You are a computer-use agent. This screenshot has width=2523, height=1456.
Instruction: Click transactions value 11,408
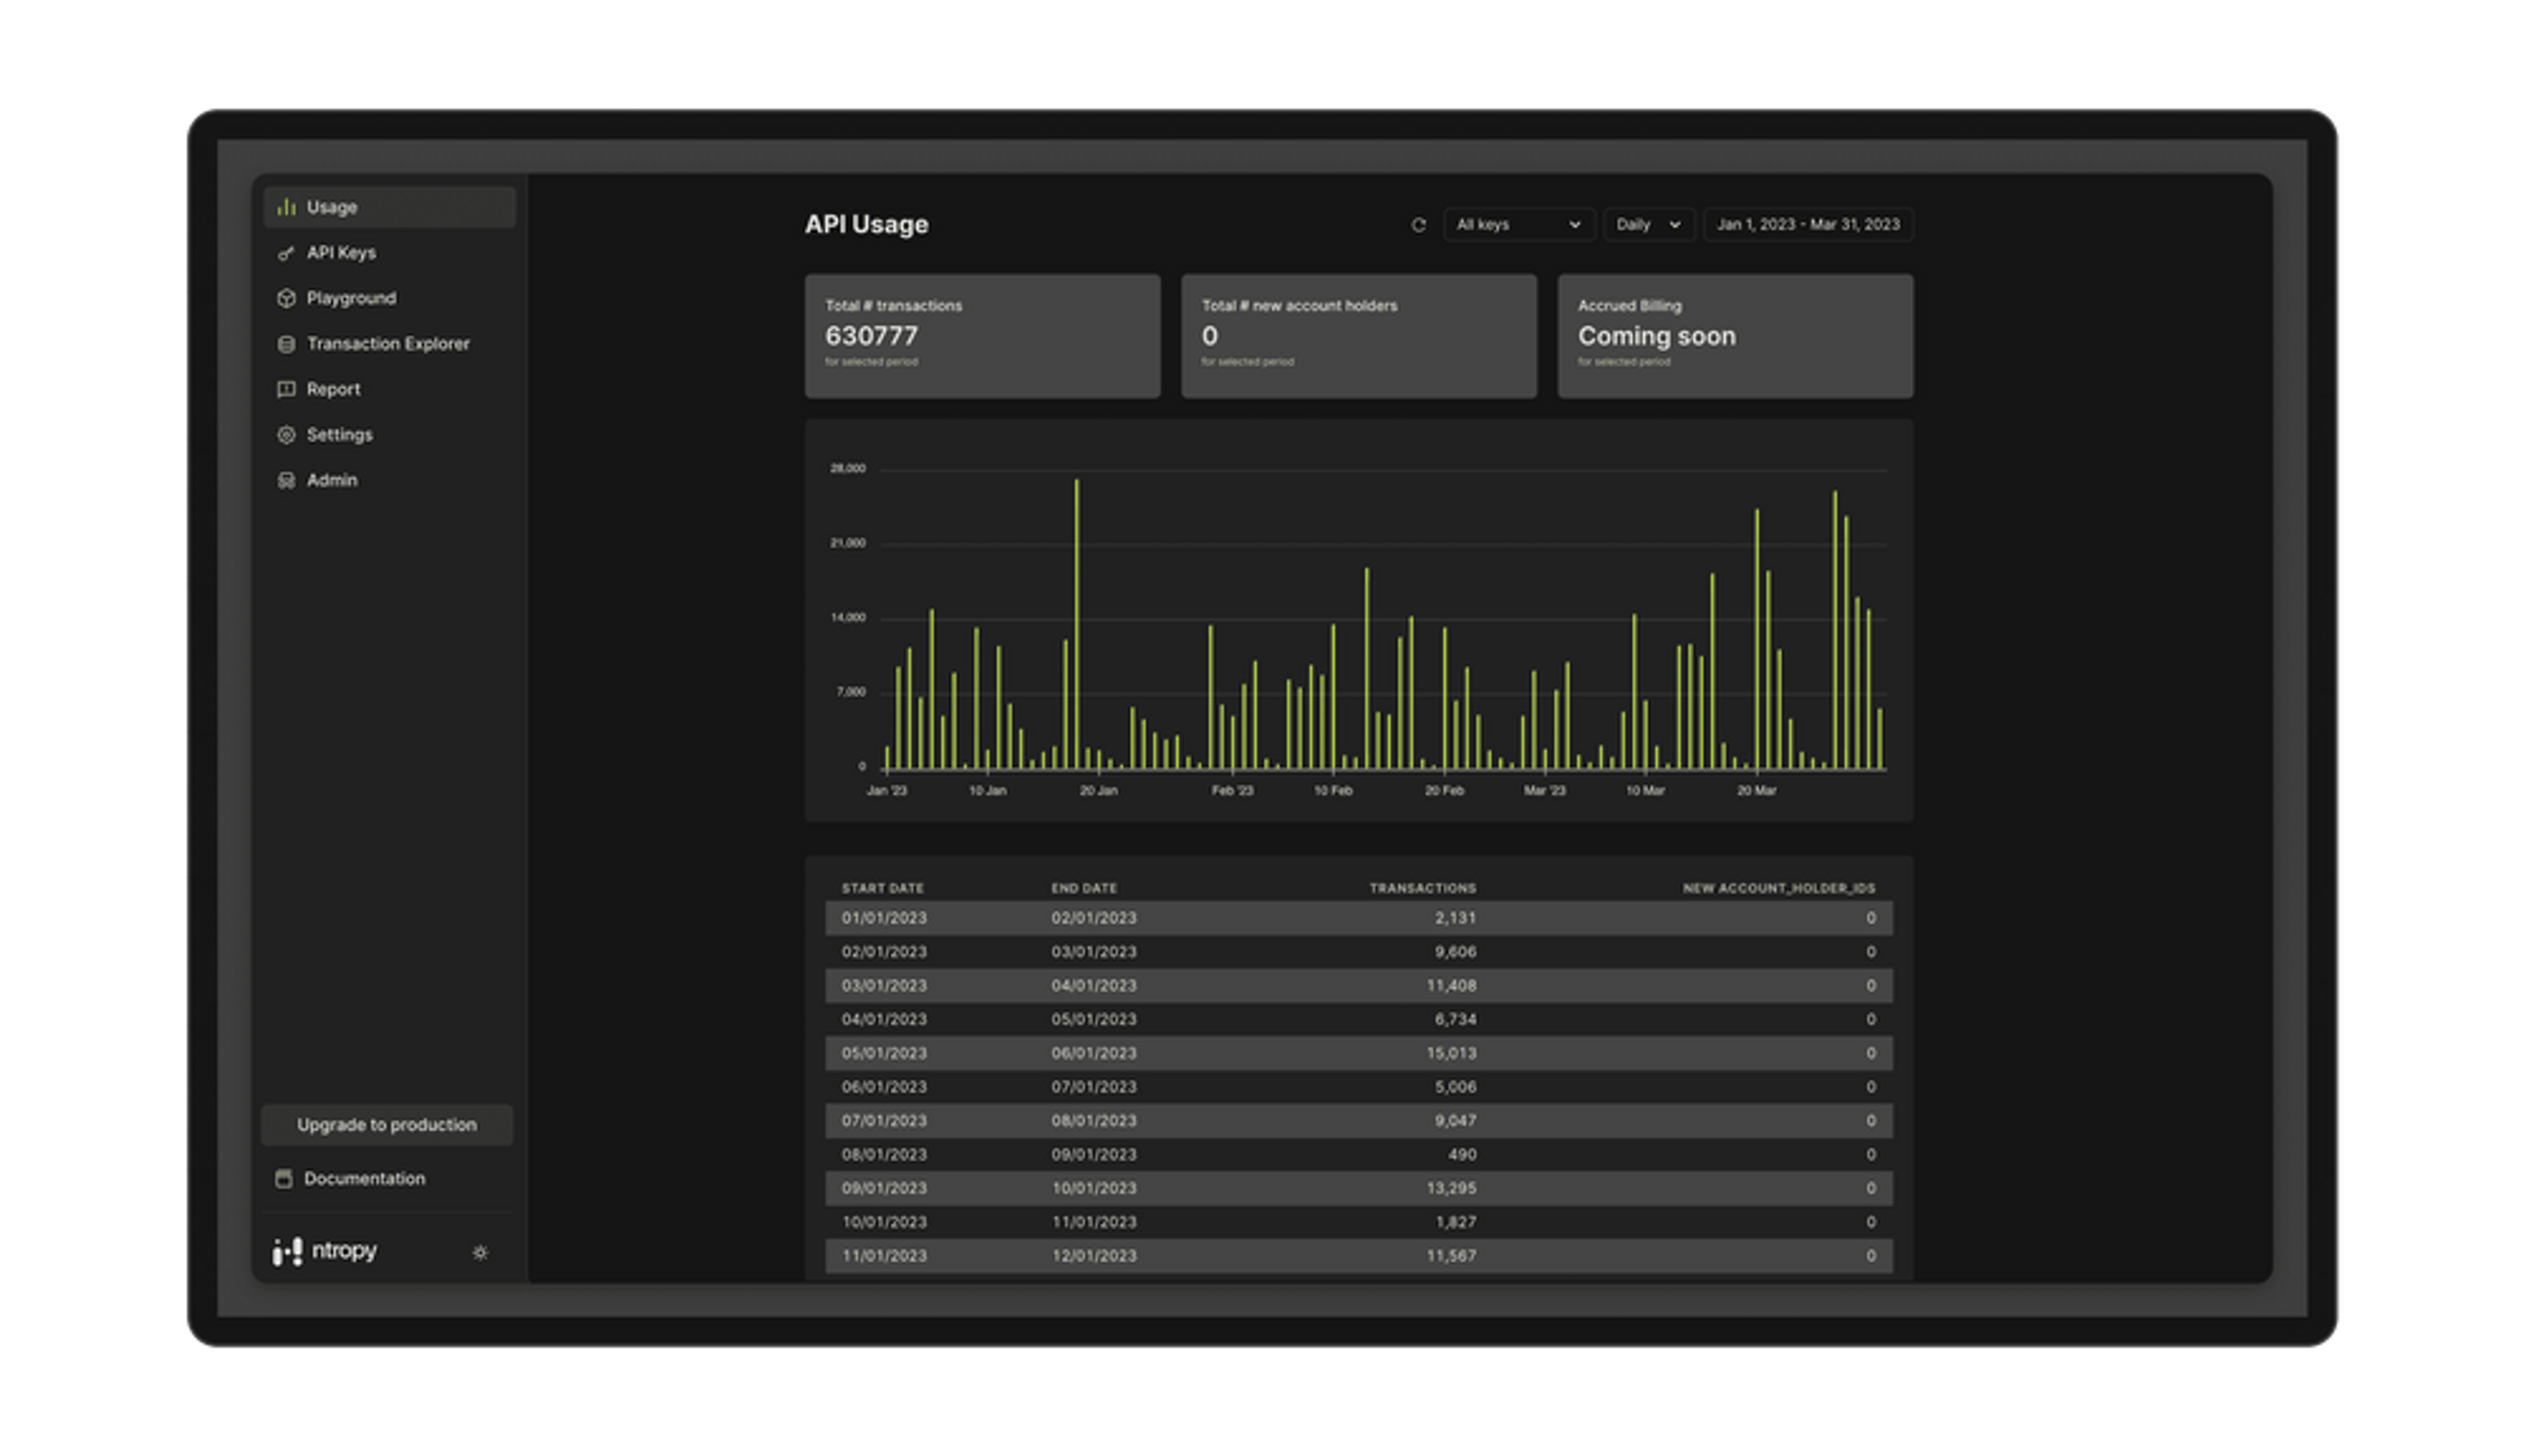[x=1451, y=986]
